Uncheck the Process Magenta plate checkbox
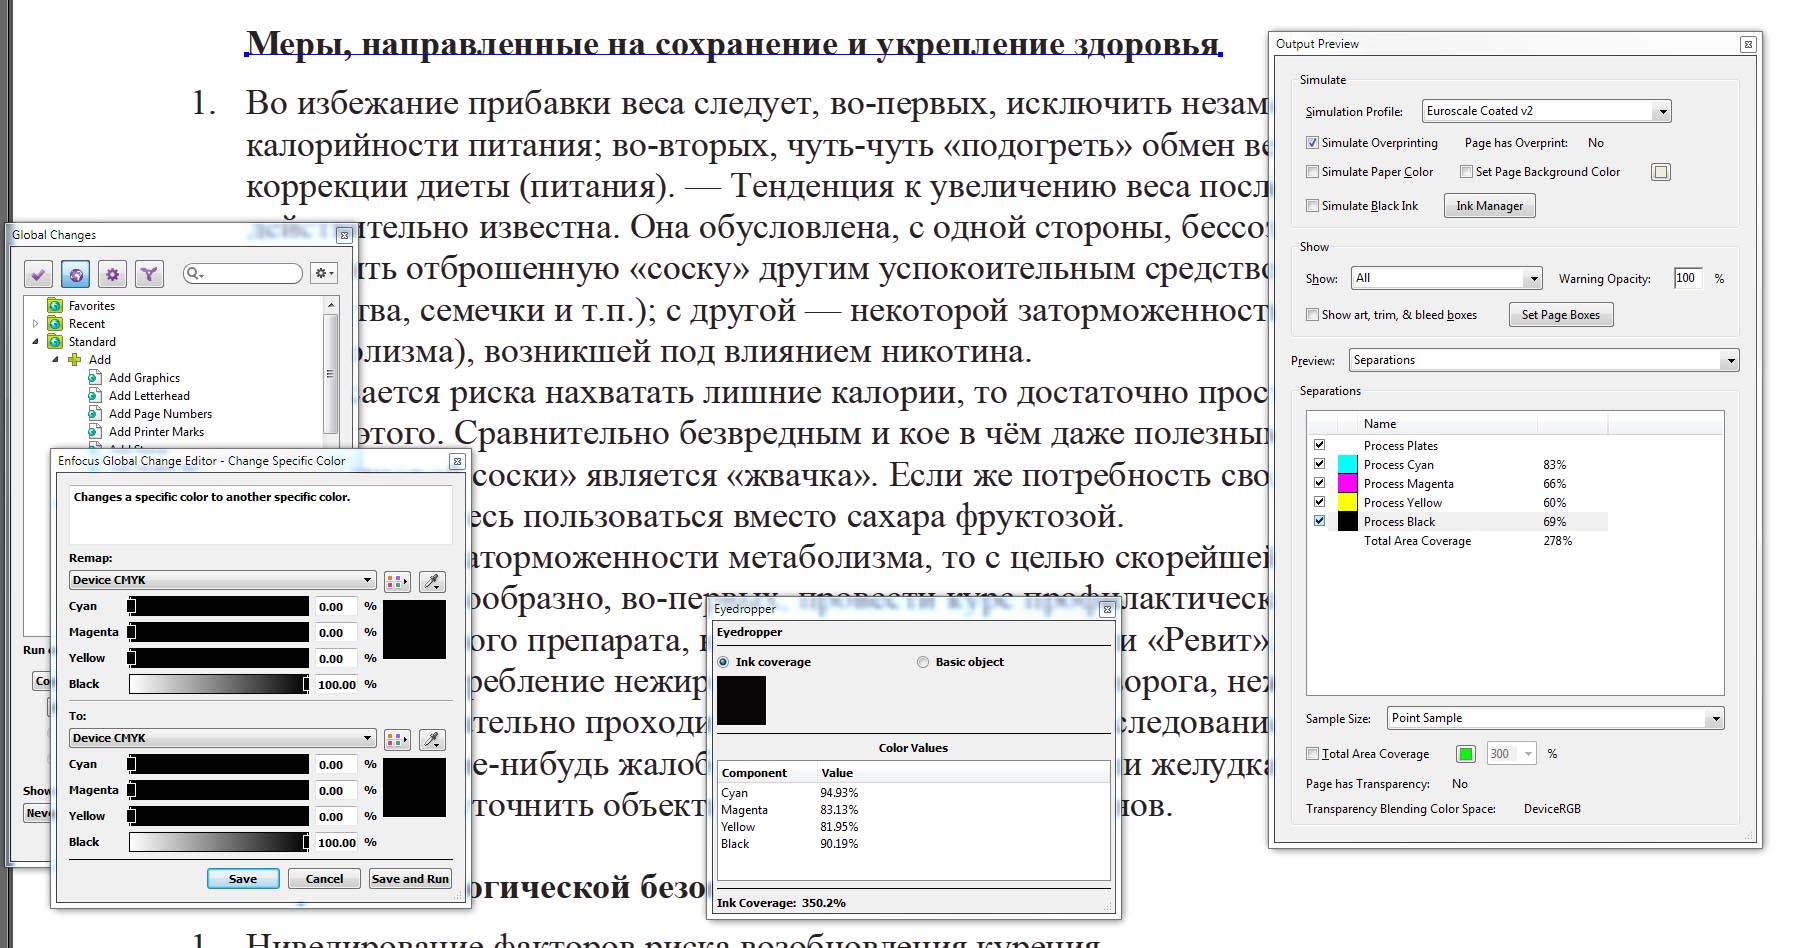Image resolution: width=1818 pixels, height=948 pixels. tap(1319, 483)
